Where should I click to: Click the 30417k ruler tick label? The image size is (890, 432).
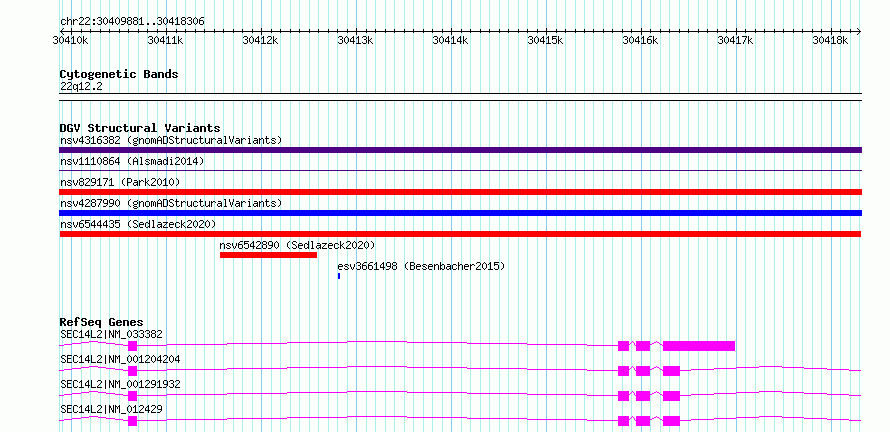(736, 40)
